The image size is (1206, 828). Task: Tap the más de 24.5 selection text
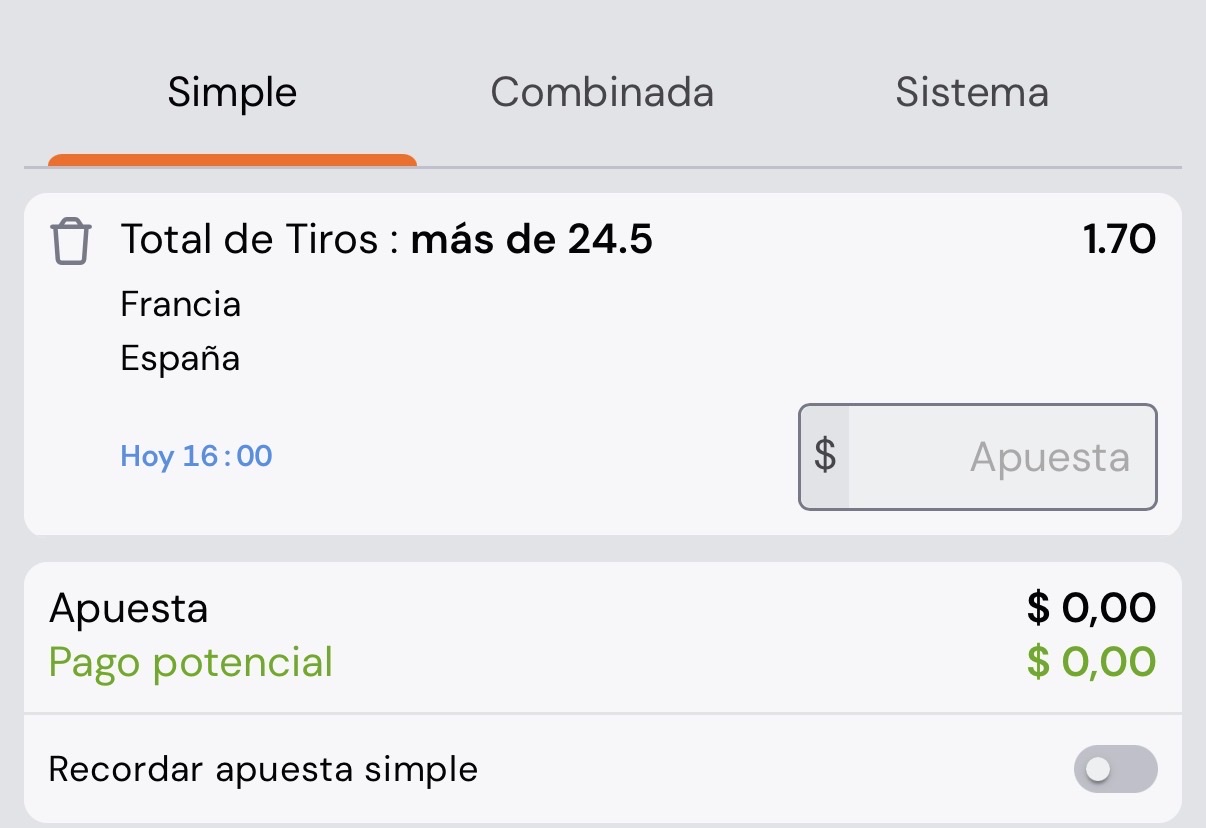pyautogui.click(x=532, y=240)
